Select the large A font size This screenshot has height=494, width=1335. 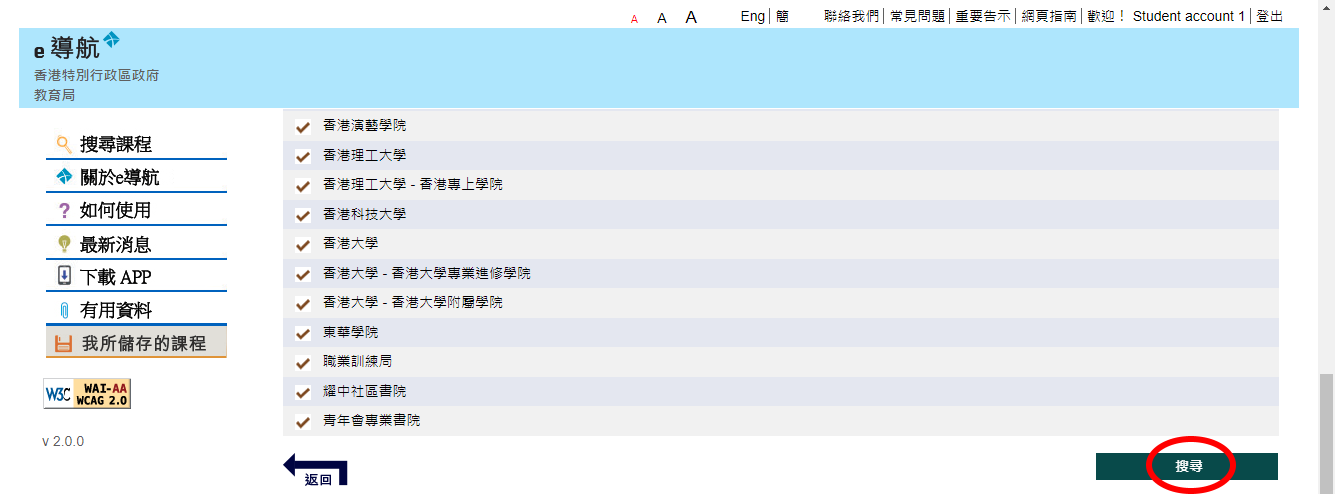coord(691,17)
